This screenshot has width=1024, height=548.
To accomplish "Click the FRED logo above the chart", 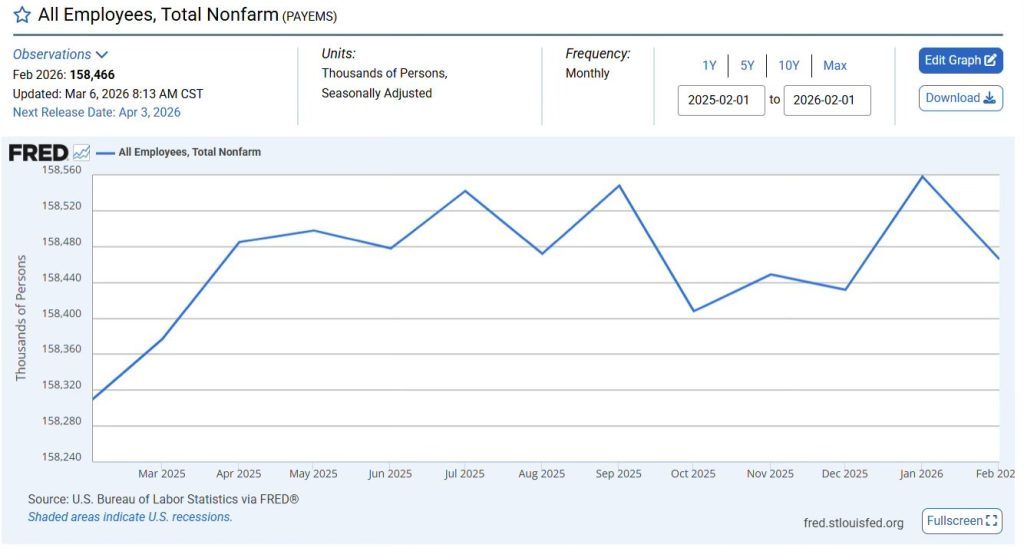I will click(x=38, y=153).
